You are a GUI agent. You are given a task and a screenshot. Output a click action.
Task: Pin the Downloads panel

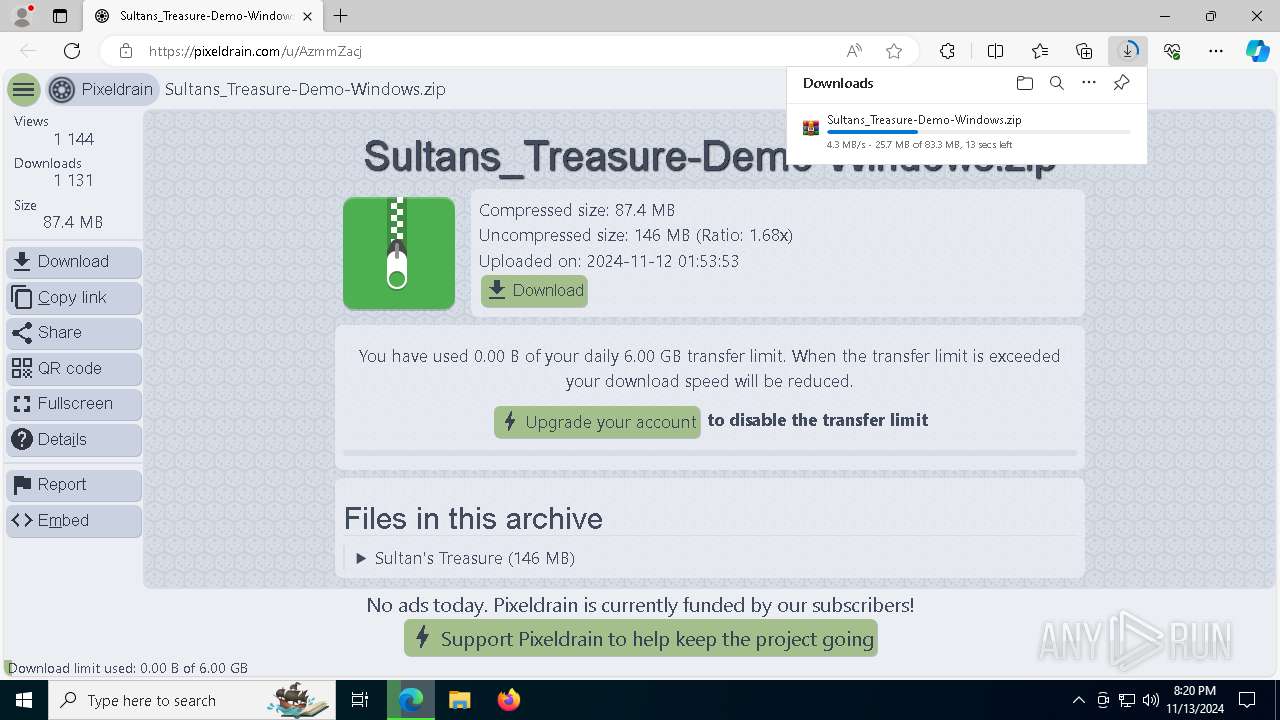1121,83
